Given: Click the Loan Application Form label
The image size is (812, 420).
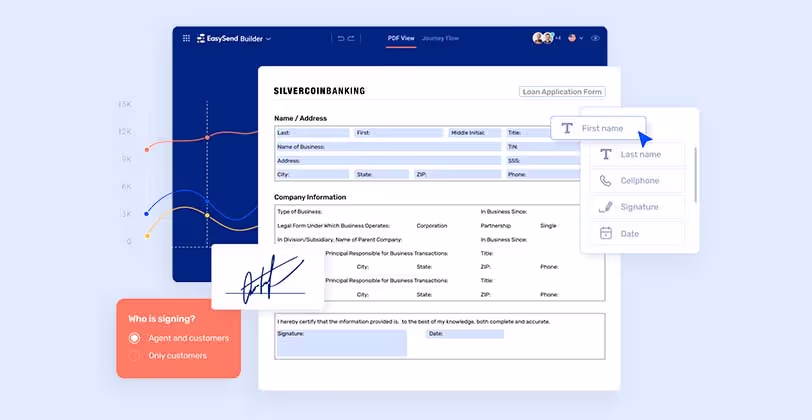Looking at the screenshot, I should coord(562,92).
